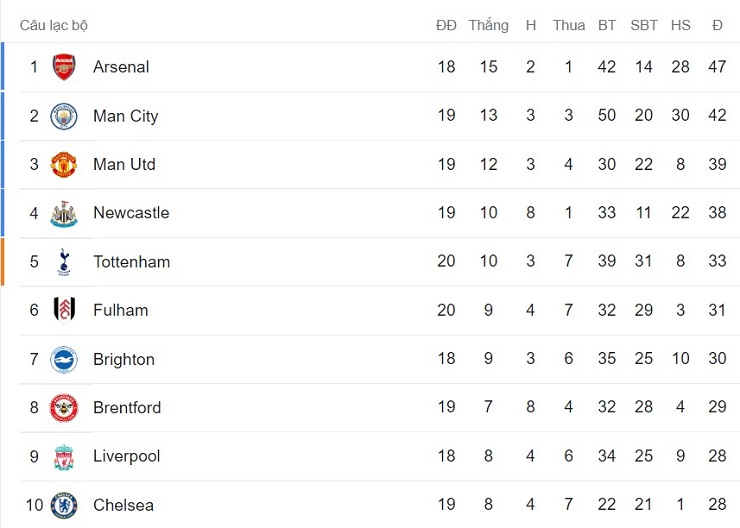Click the Fulham club crest
The height and width of the screenshot is (528, 740).
click(64, 310)
